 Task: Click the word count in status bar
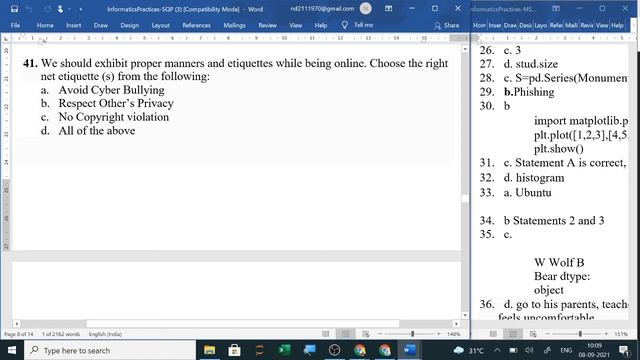61,334
